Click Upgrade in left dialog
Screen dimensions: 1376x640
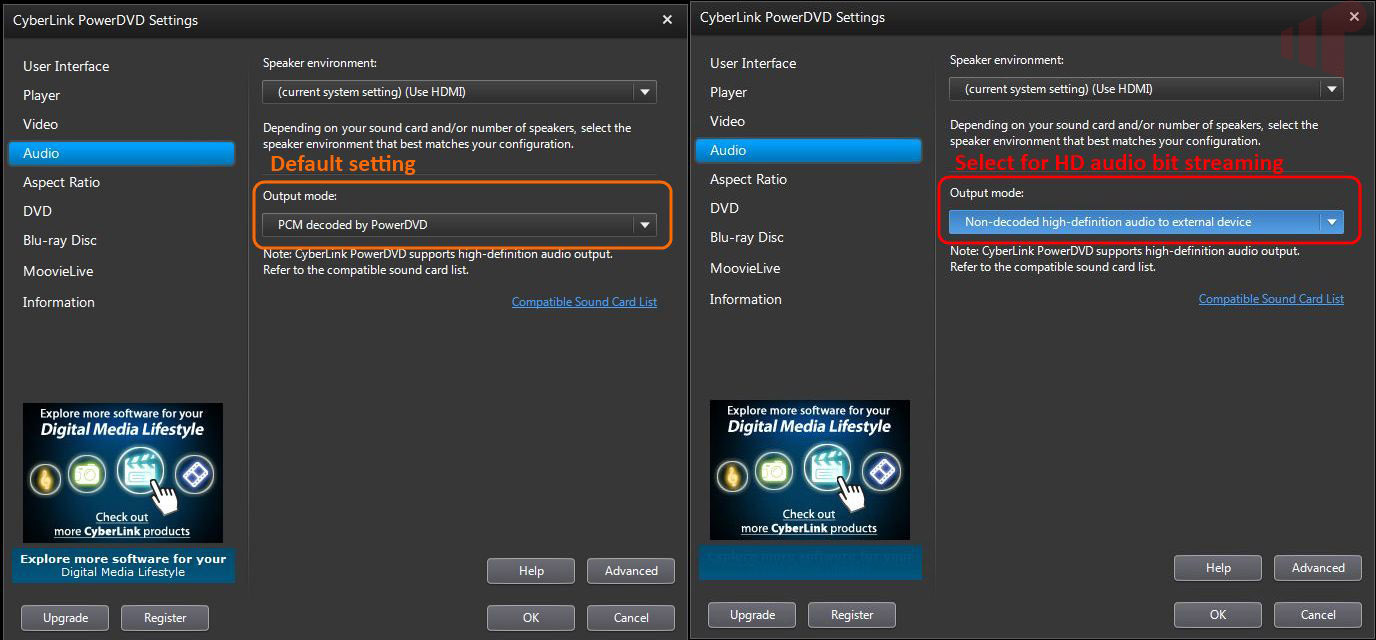point(65,618)
